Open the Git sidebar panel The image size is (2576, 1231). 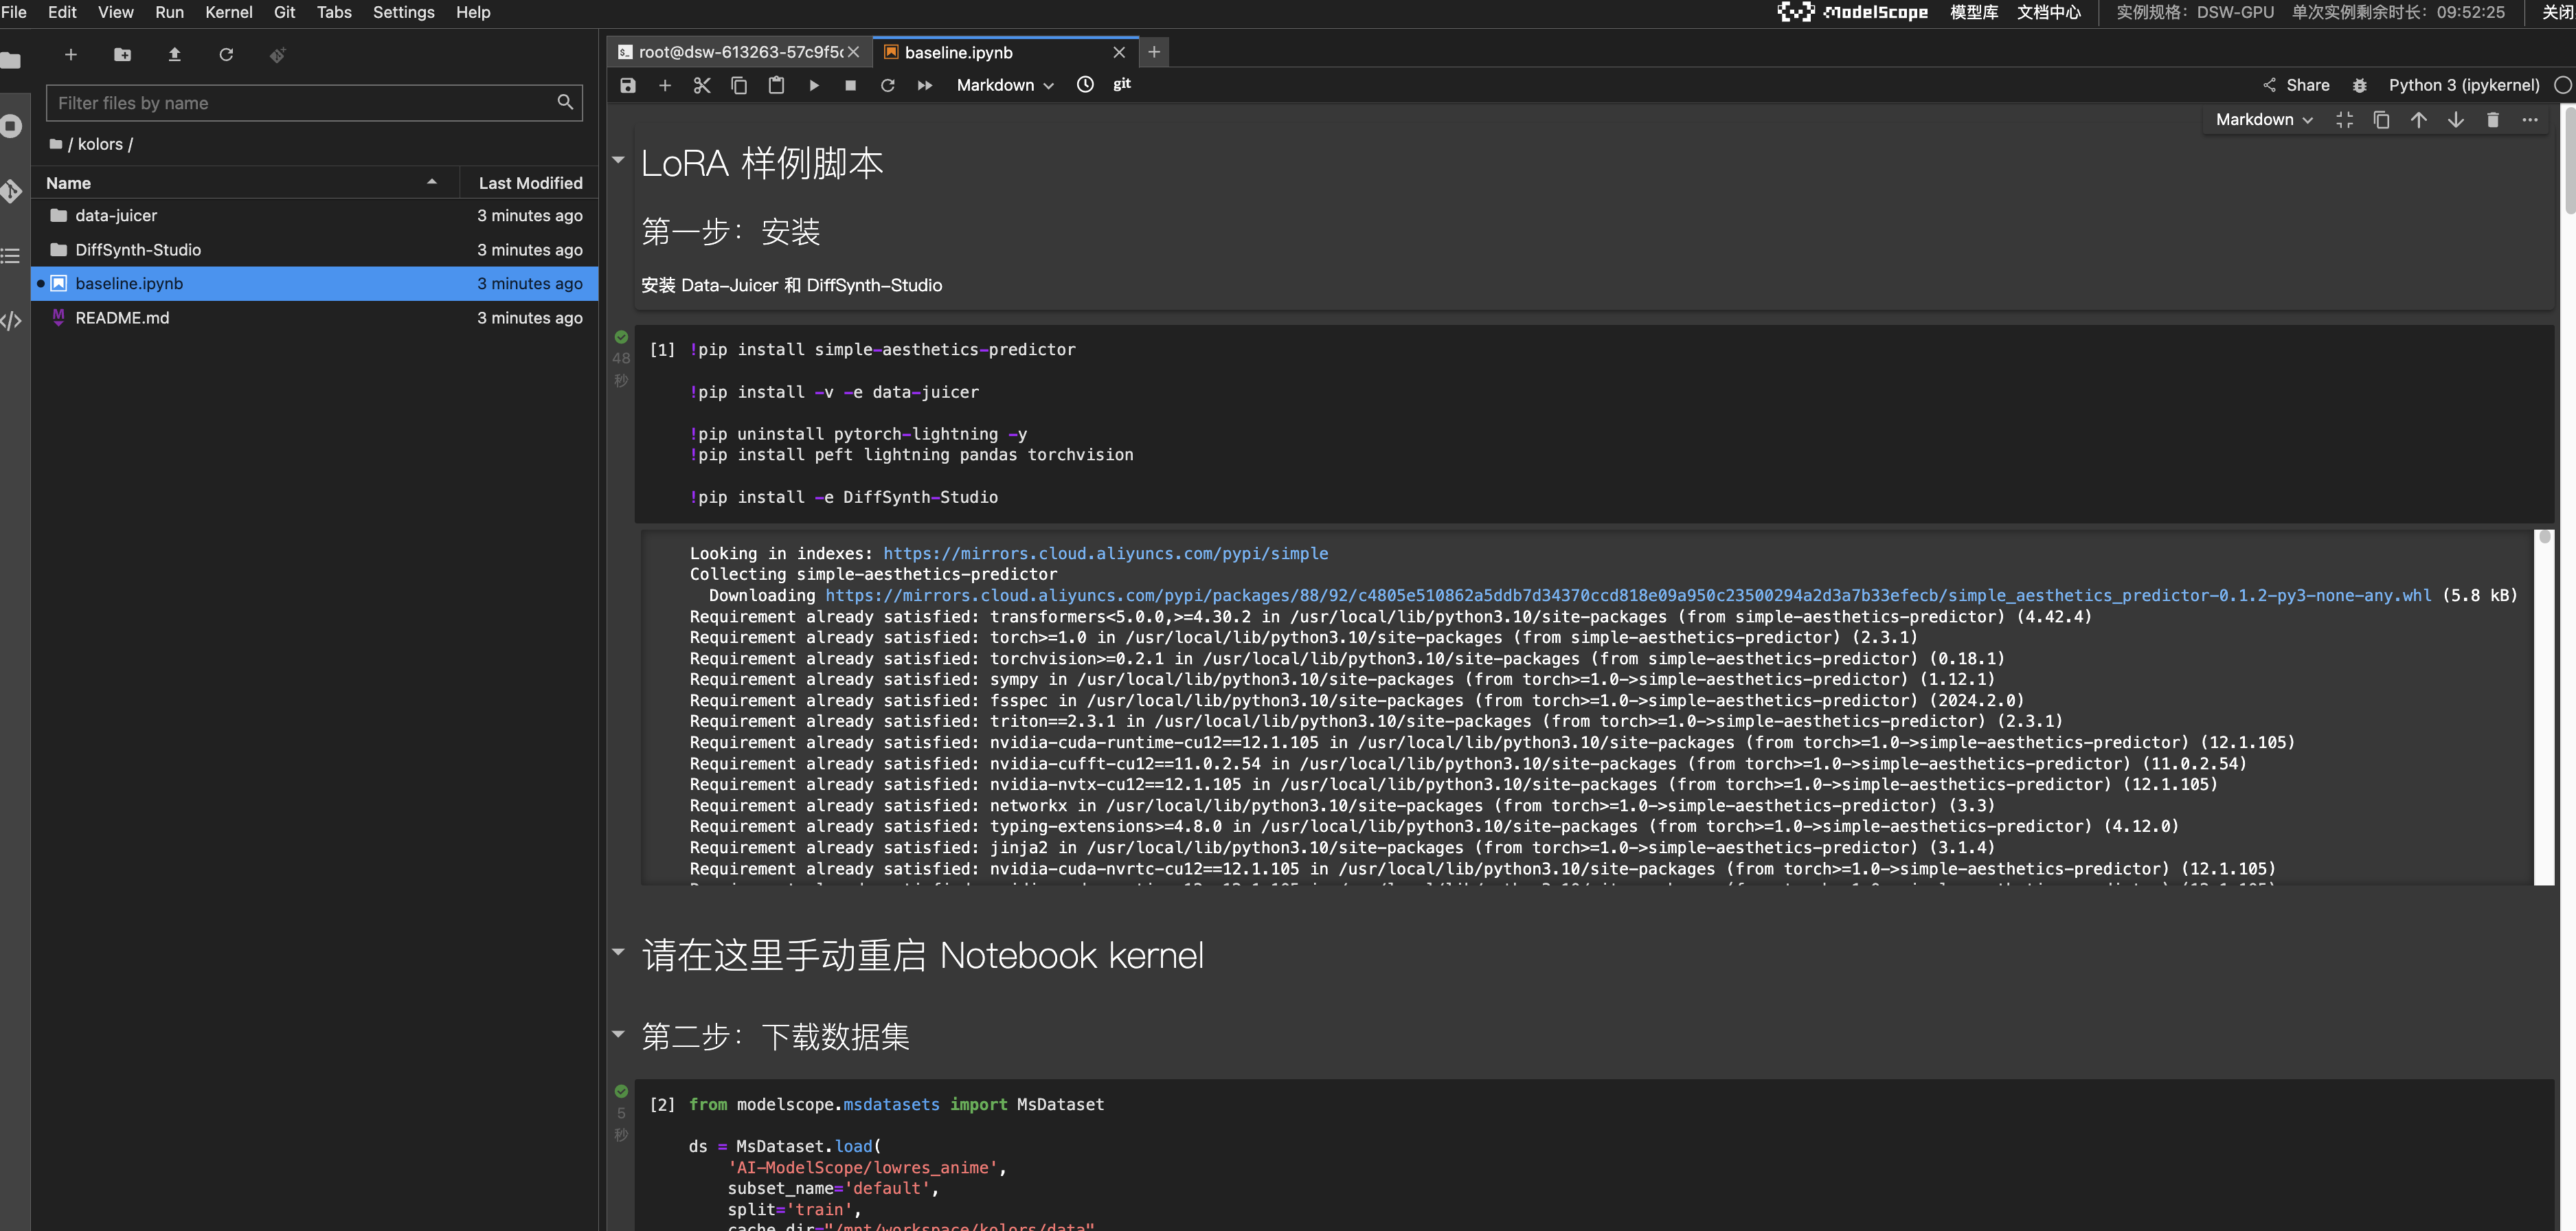click(11, 191)
